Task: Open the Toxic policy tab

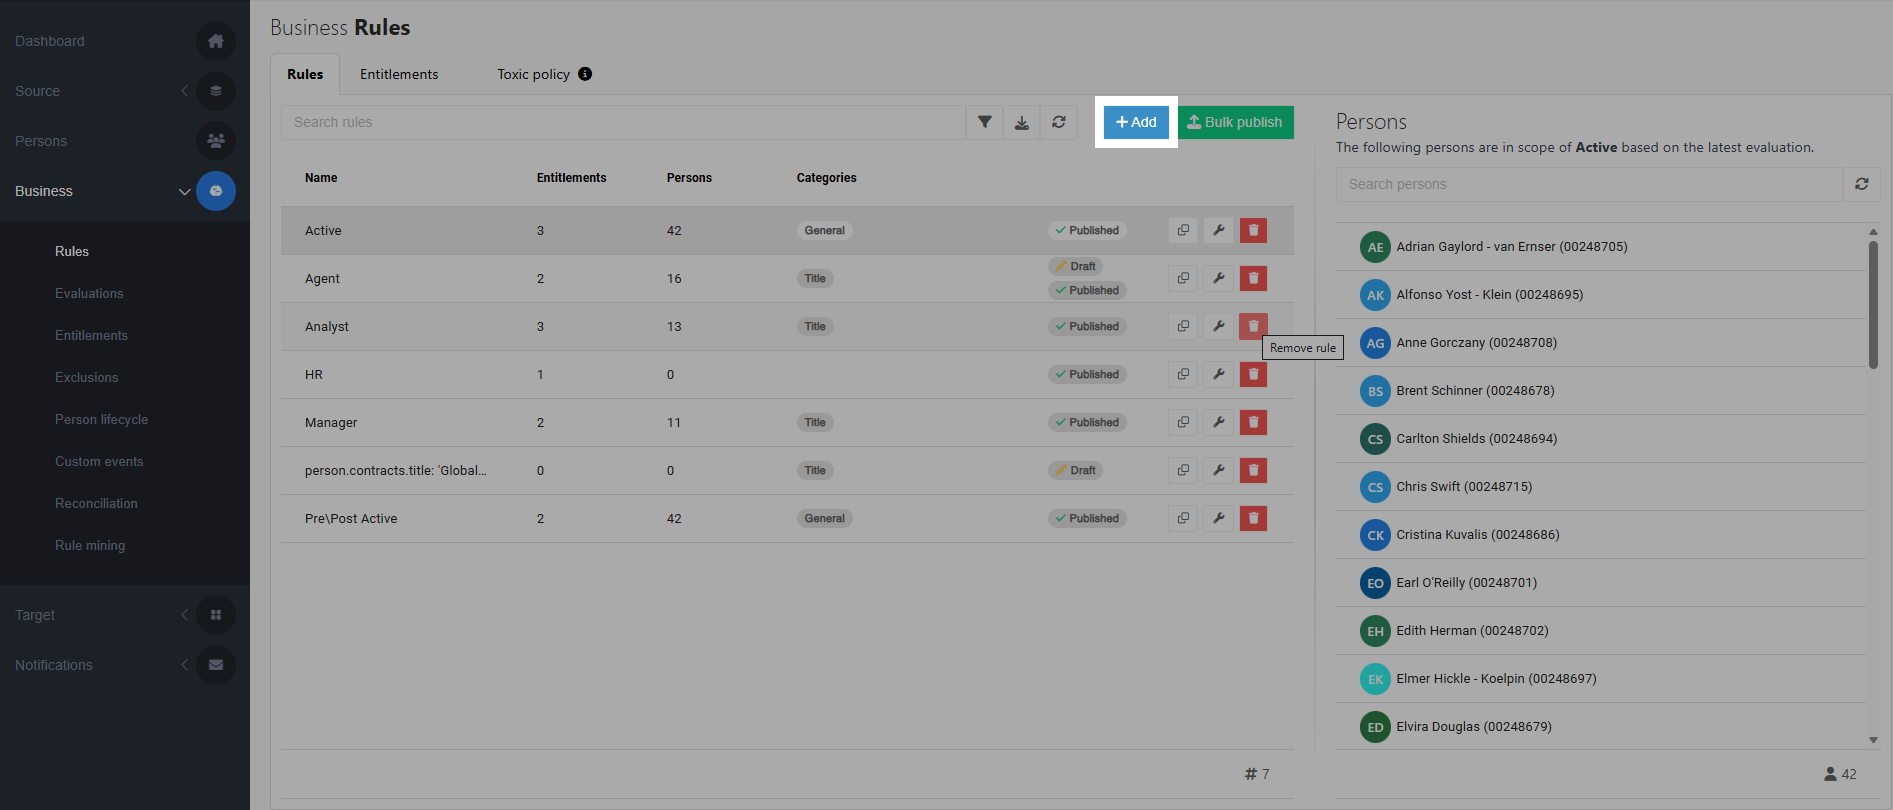Action: (x=534, y=74)
